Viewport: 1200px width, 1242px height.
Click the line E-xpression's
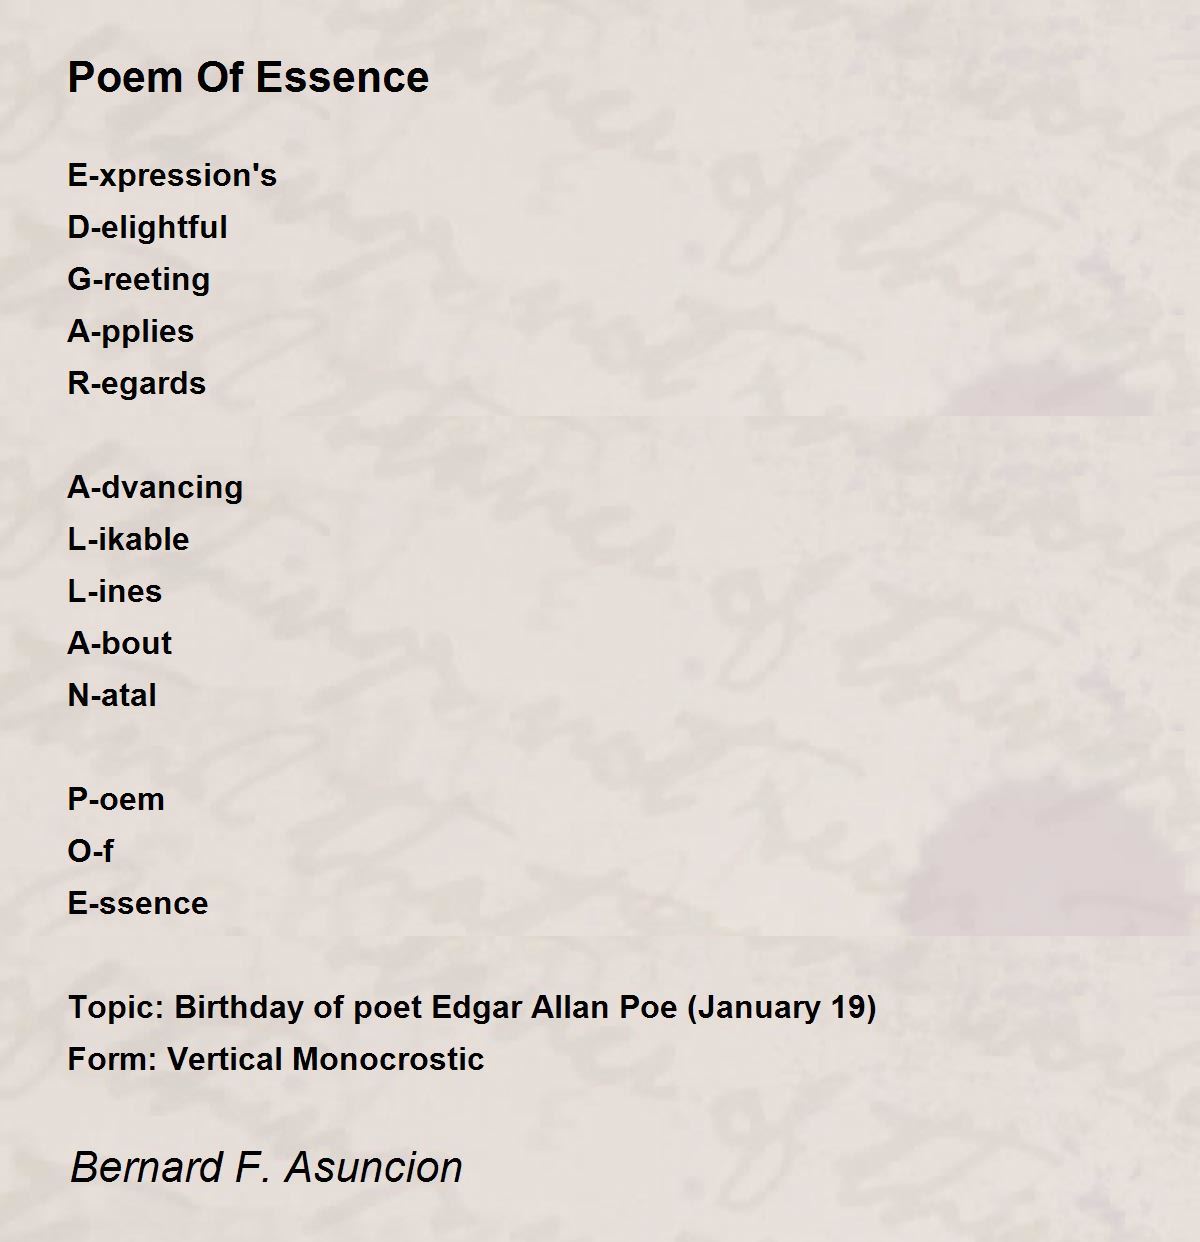coord(172,176)
